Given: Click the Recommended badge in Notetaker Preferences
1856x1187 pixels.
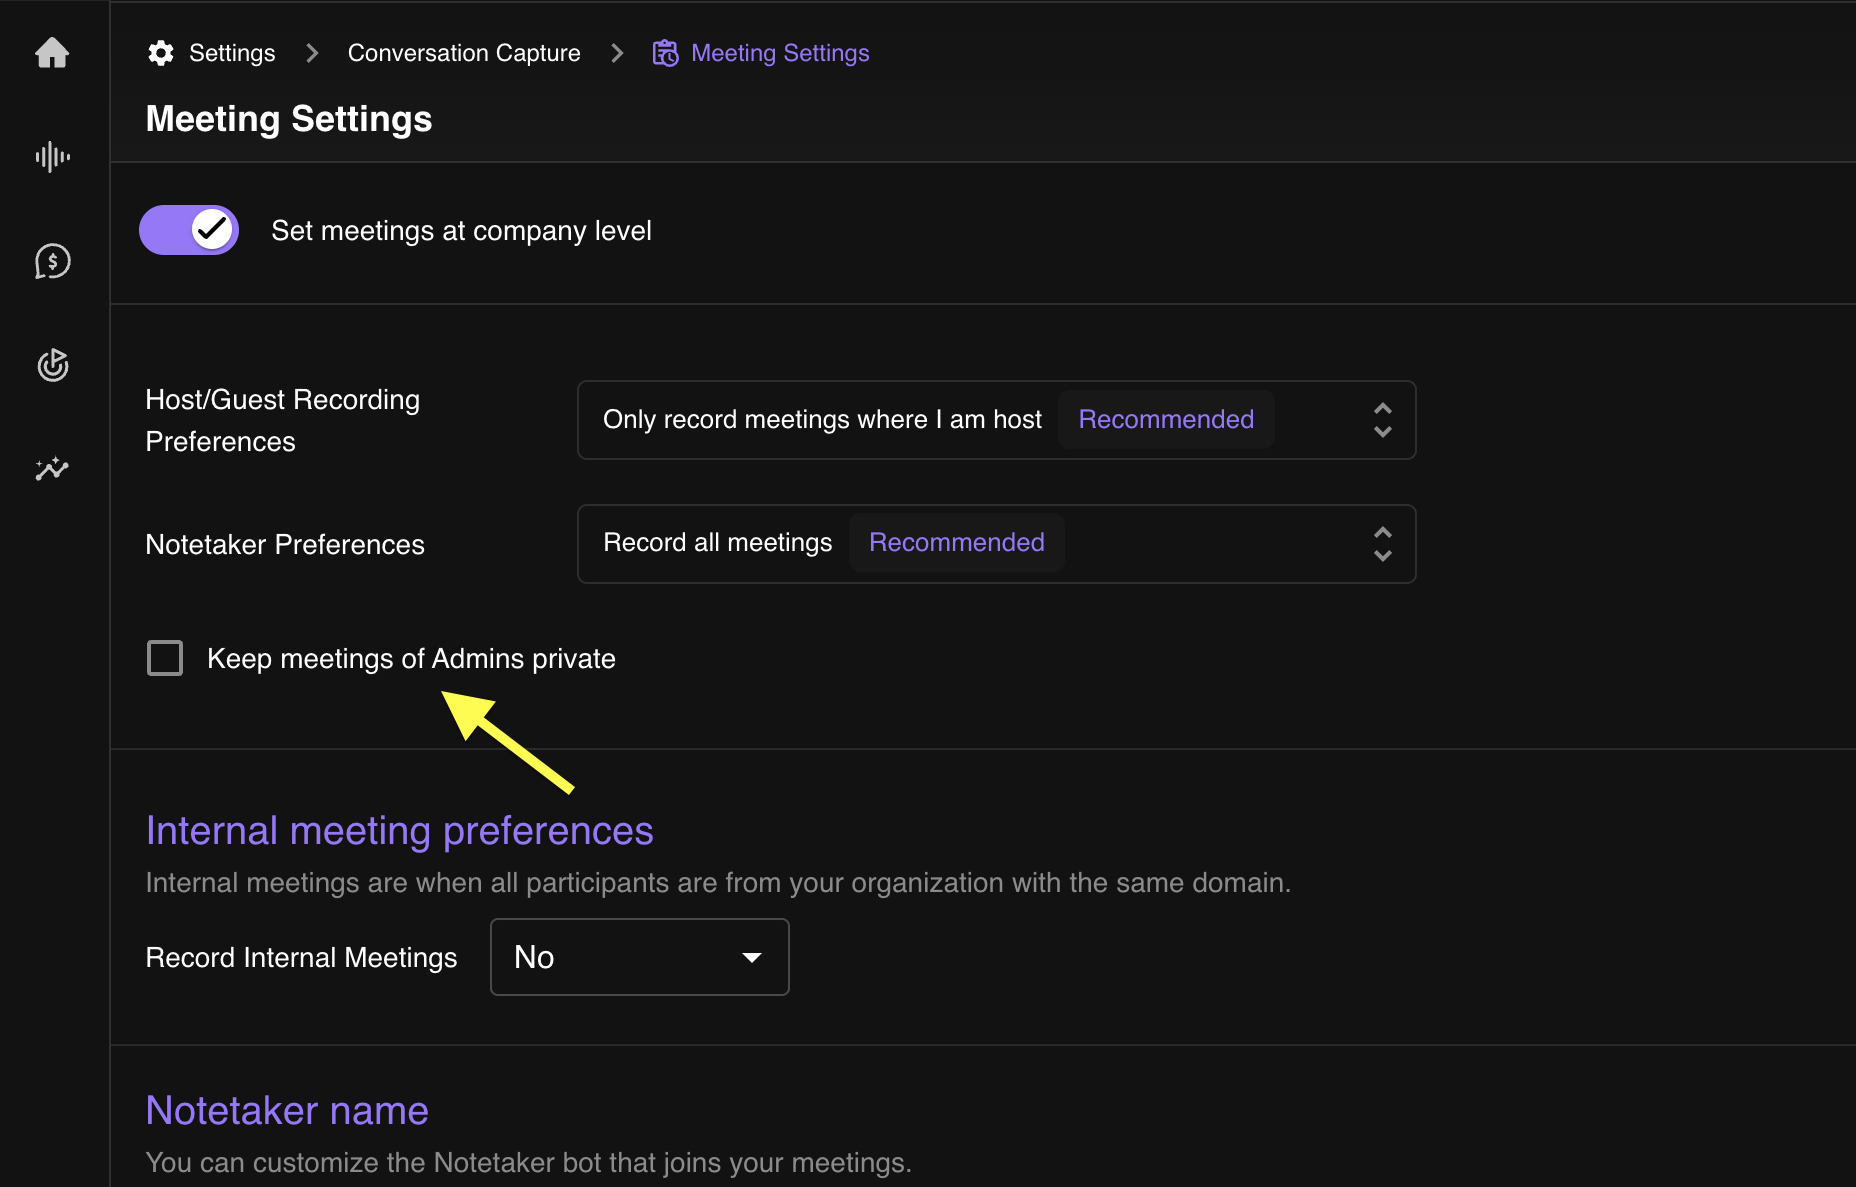Looking at the screenshot, I should click(x=956, y=543).
